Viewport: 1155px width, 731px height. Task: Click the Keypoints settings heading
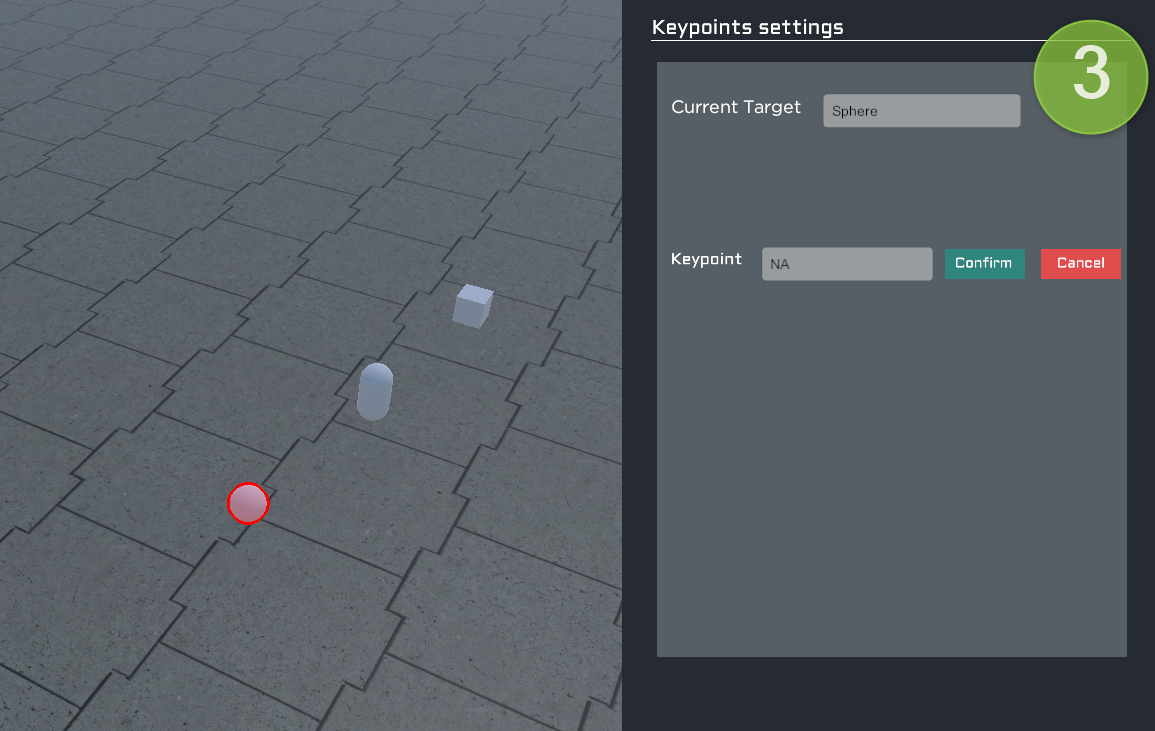748,27
